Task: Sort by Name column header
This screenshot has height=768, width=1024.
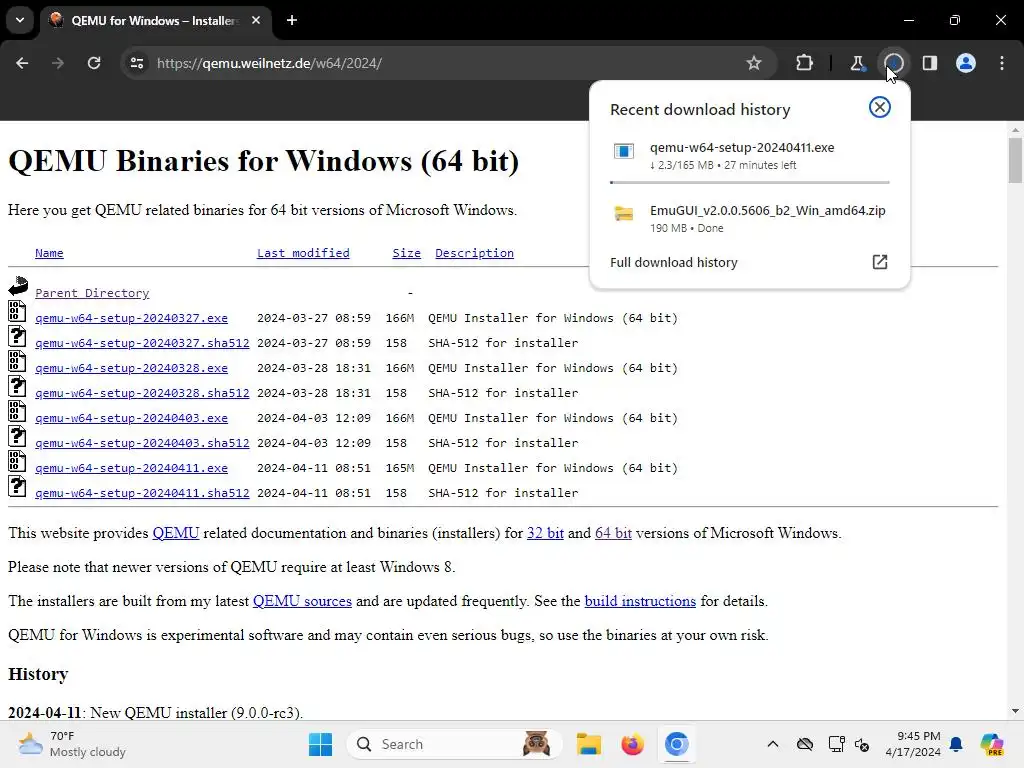Action: 49,253
